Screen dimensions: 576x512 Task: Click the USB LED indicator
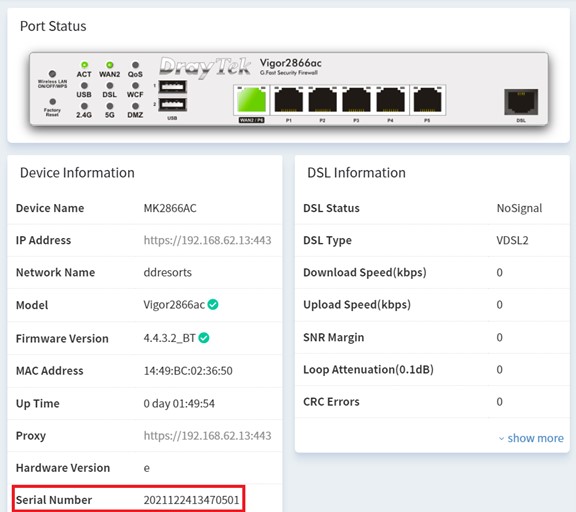tap(84, 86)
